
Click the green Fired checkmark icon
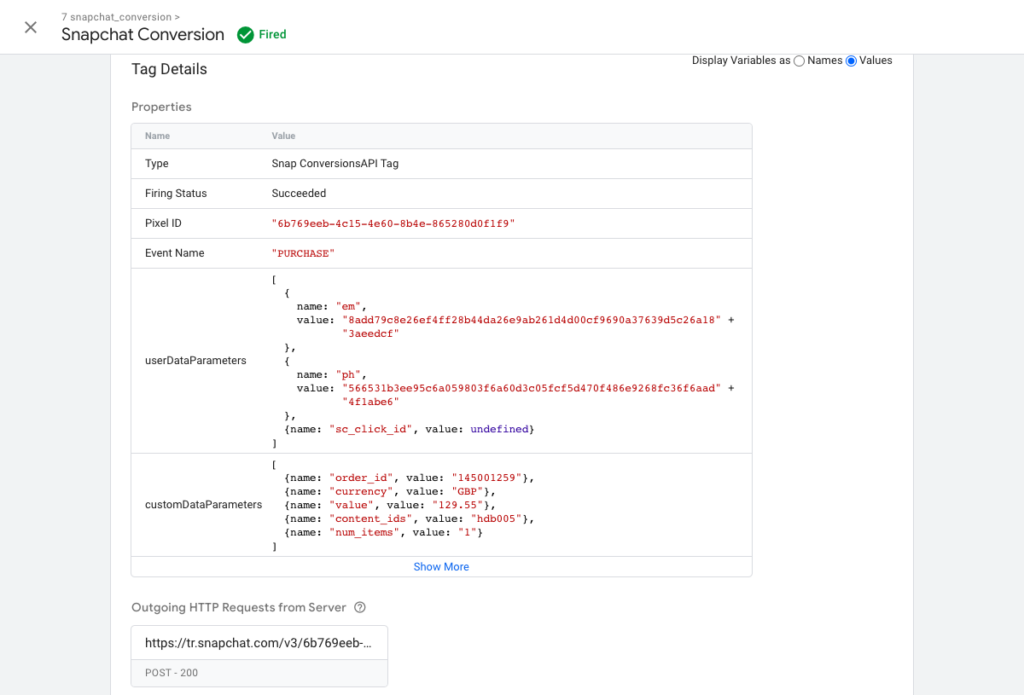(x=245, y=35)
